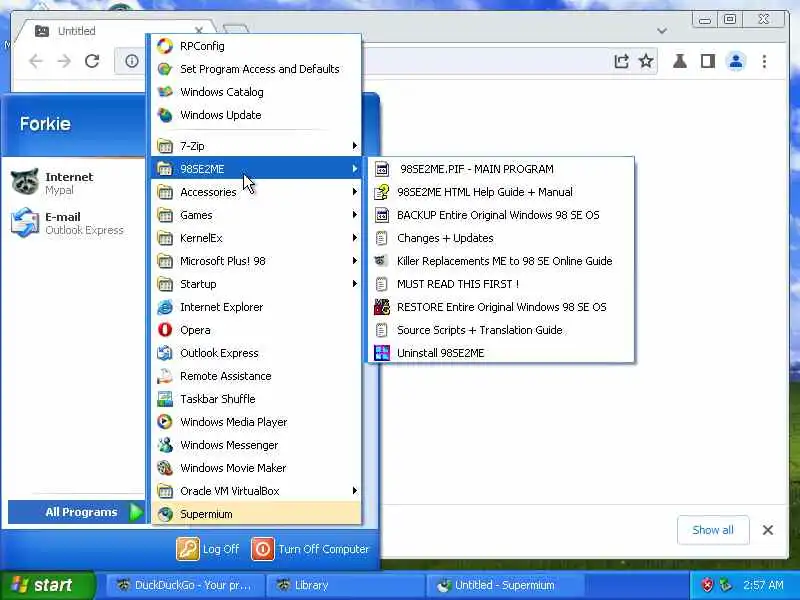Click the Log Off key icon
800x600 pixels.
[x=188, y=549]
